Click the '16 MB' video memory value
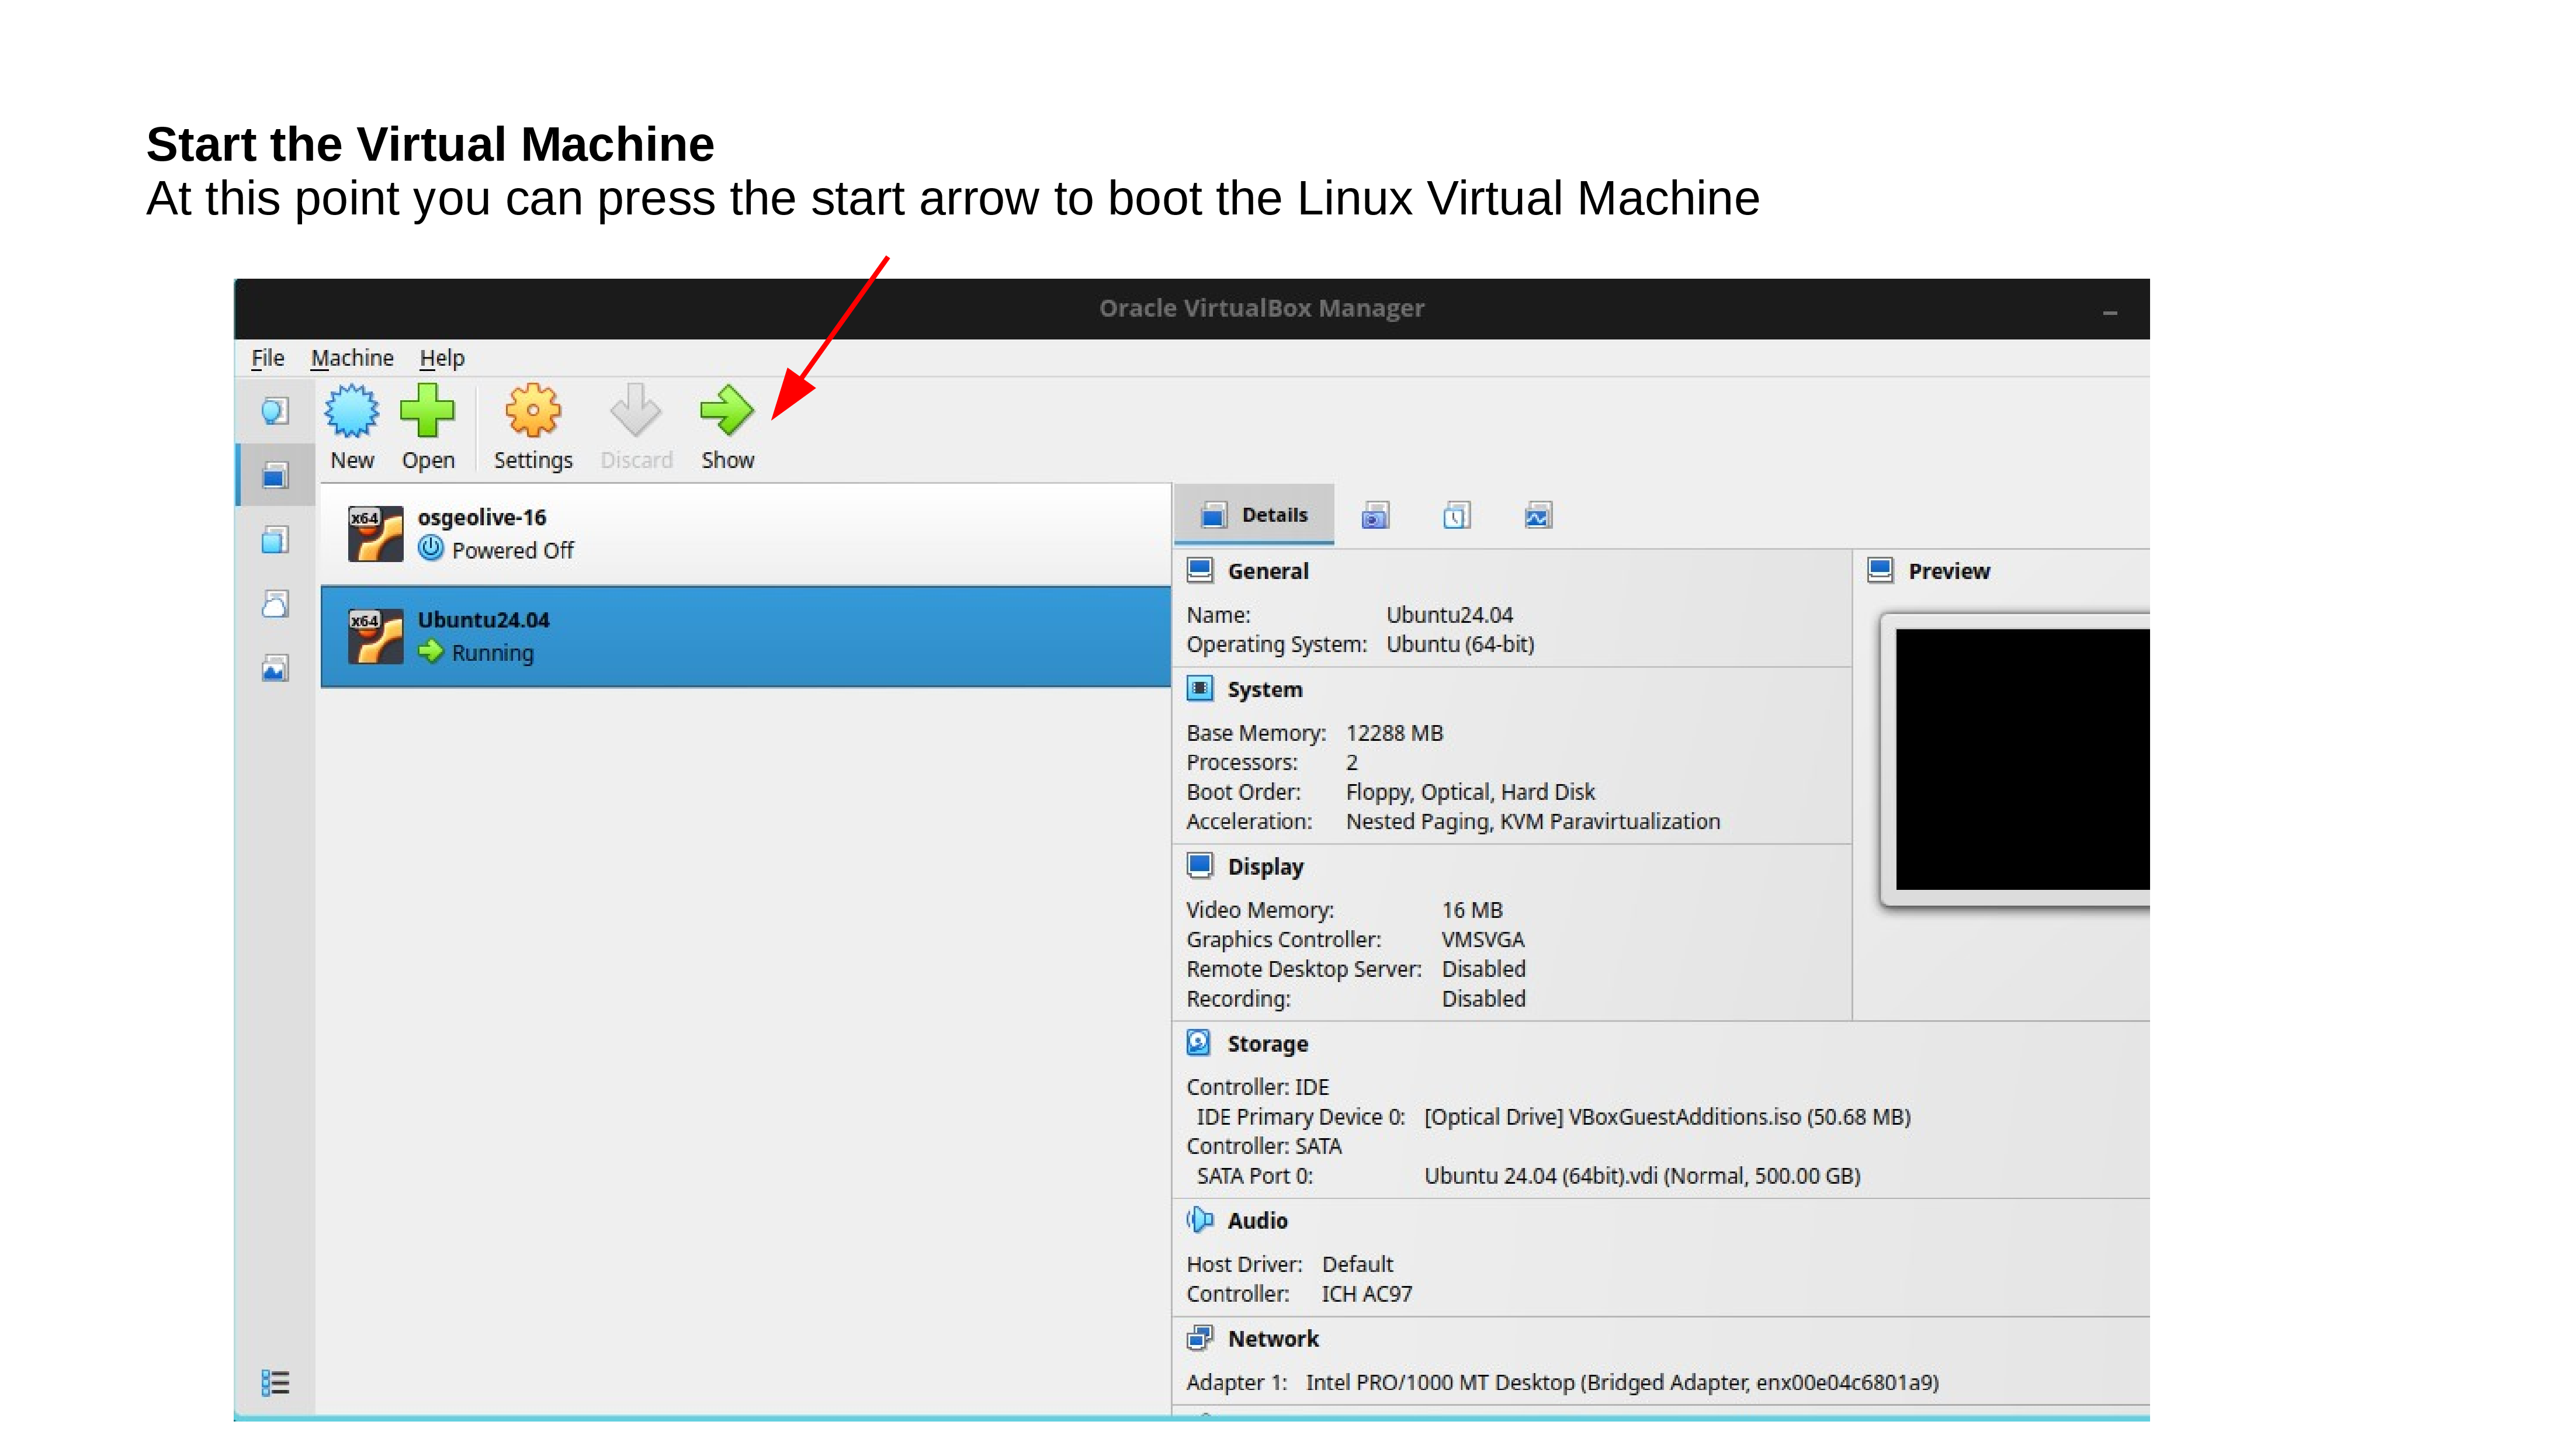The width and height of the screenshot is (2576, 1449). click(x=1472, y=910)
